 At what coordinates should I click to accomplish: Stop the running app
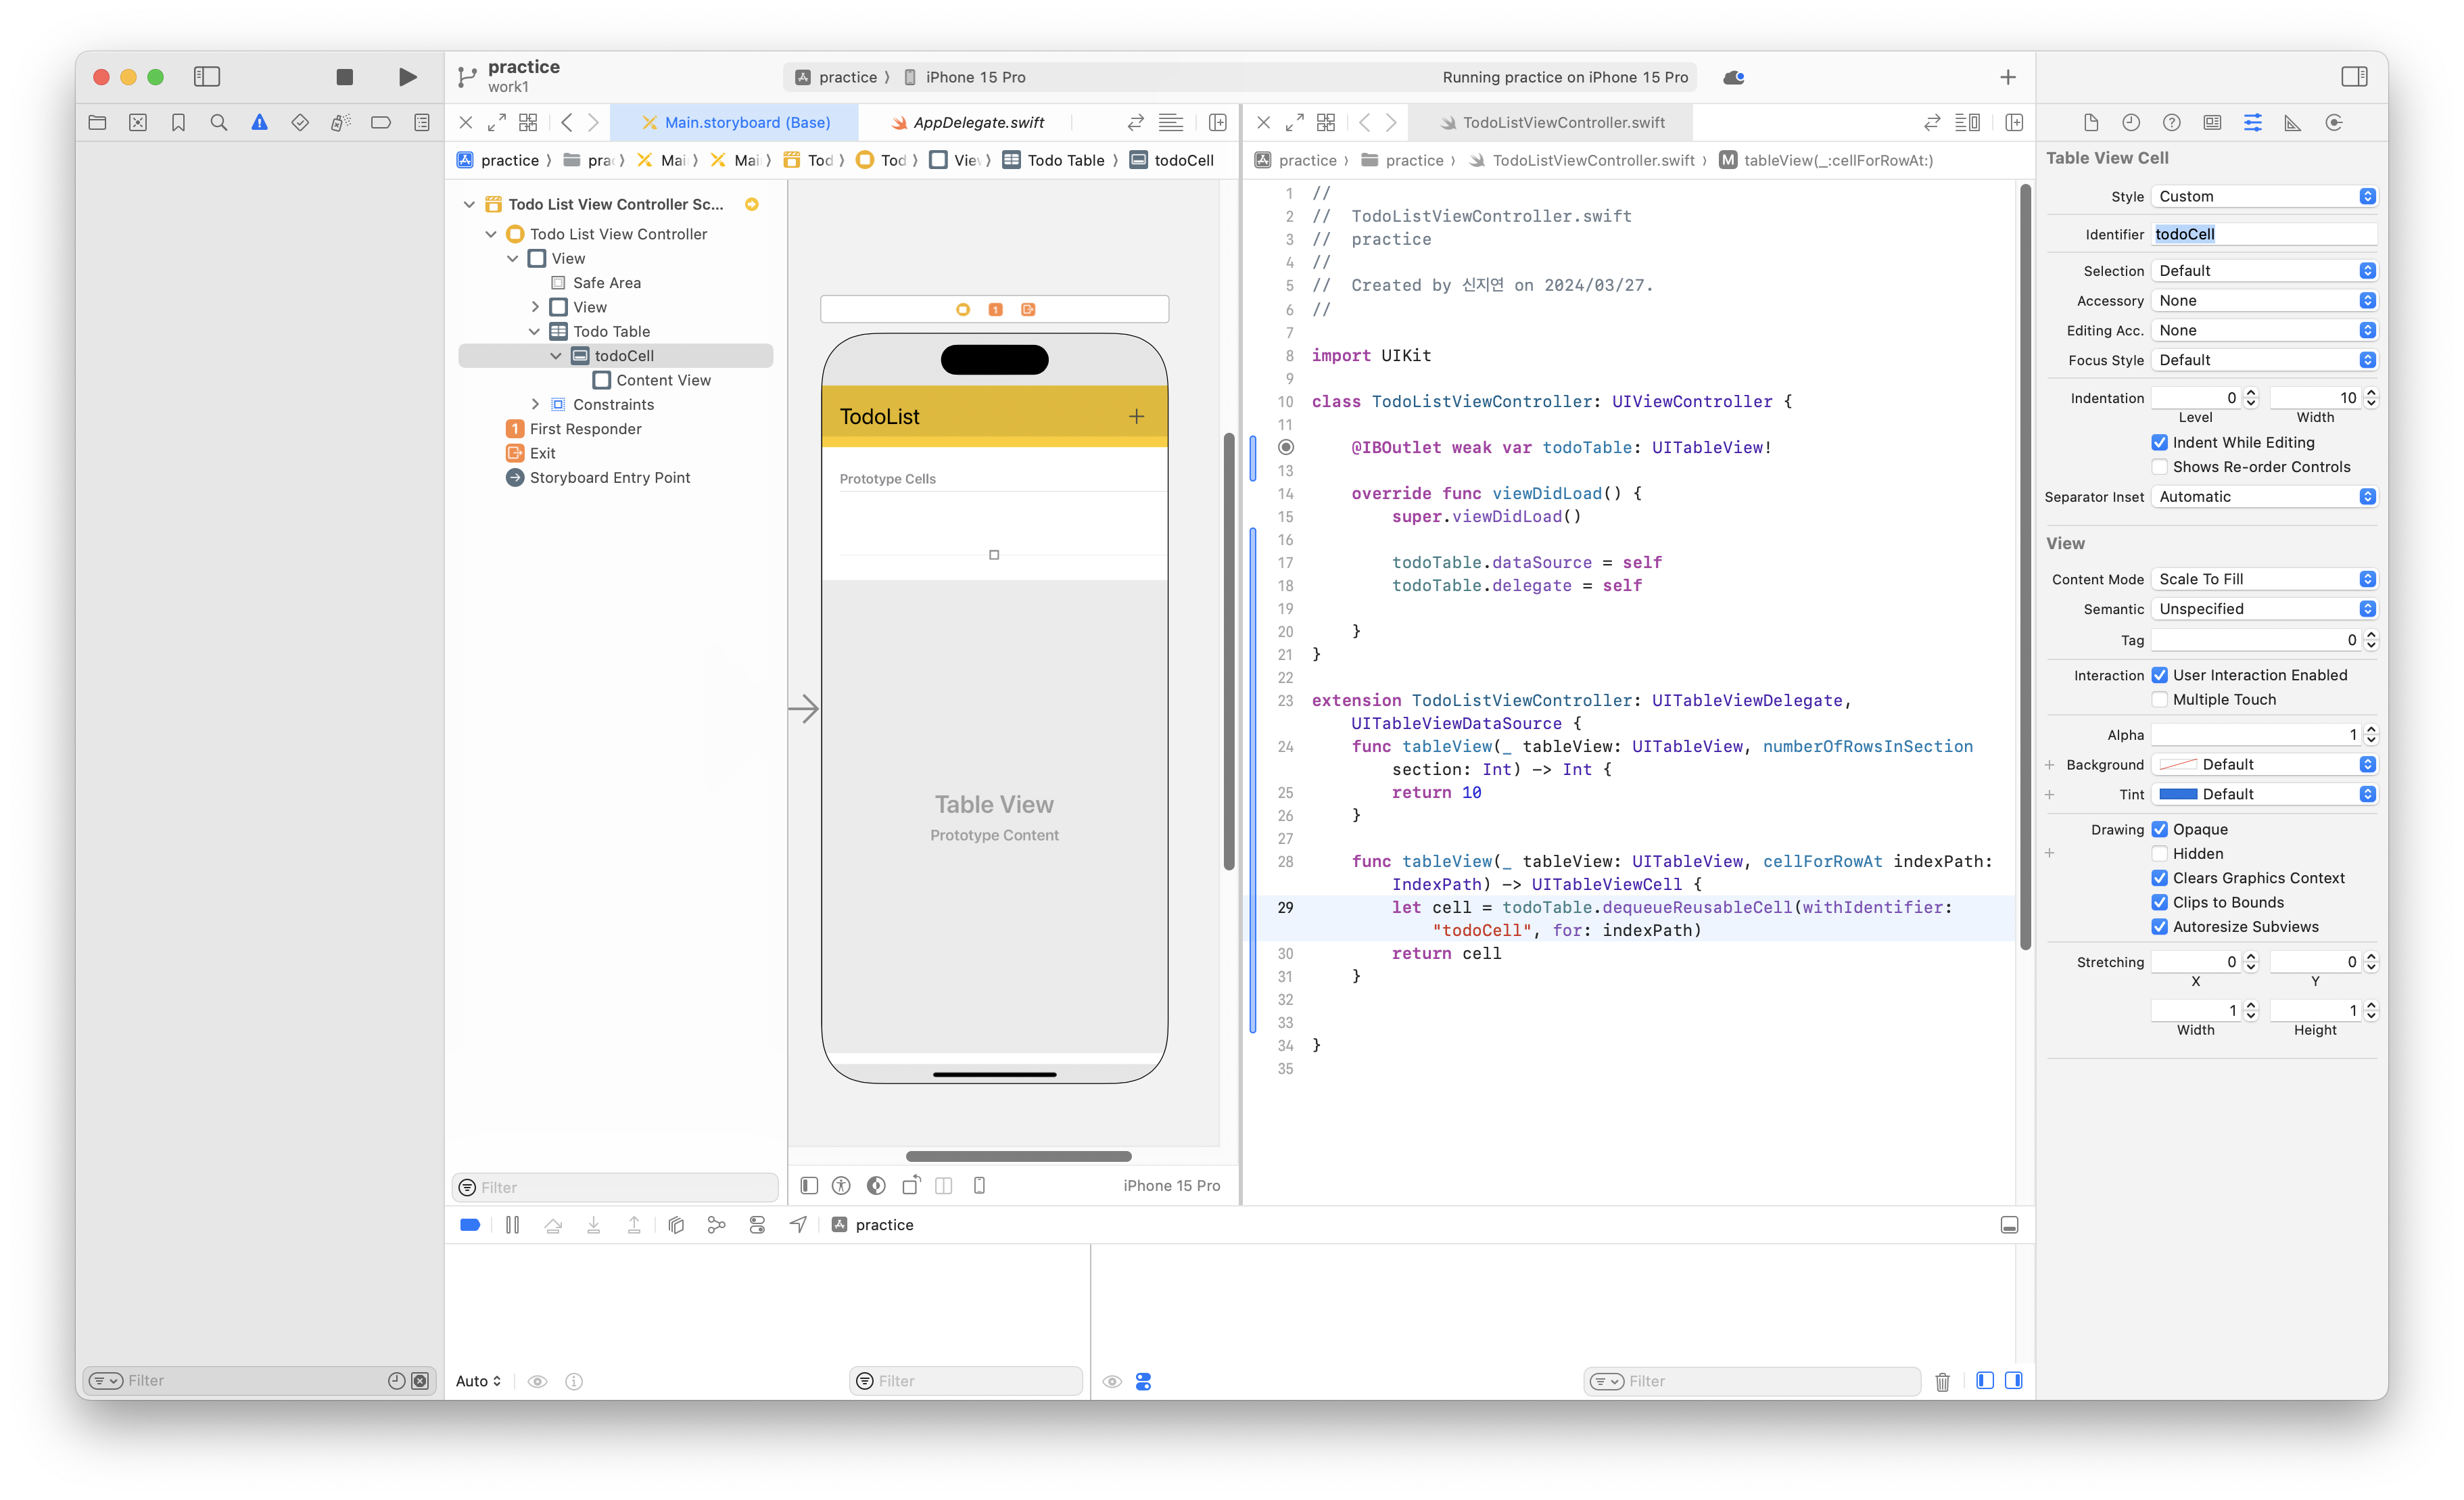[x=344, y=77]
